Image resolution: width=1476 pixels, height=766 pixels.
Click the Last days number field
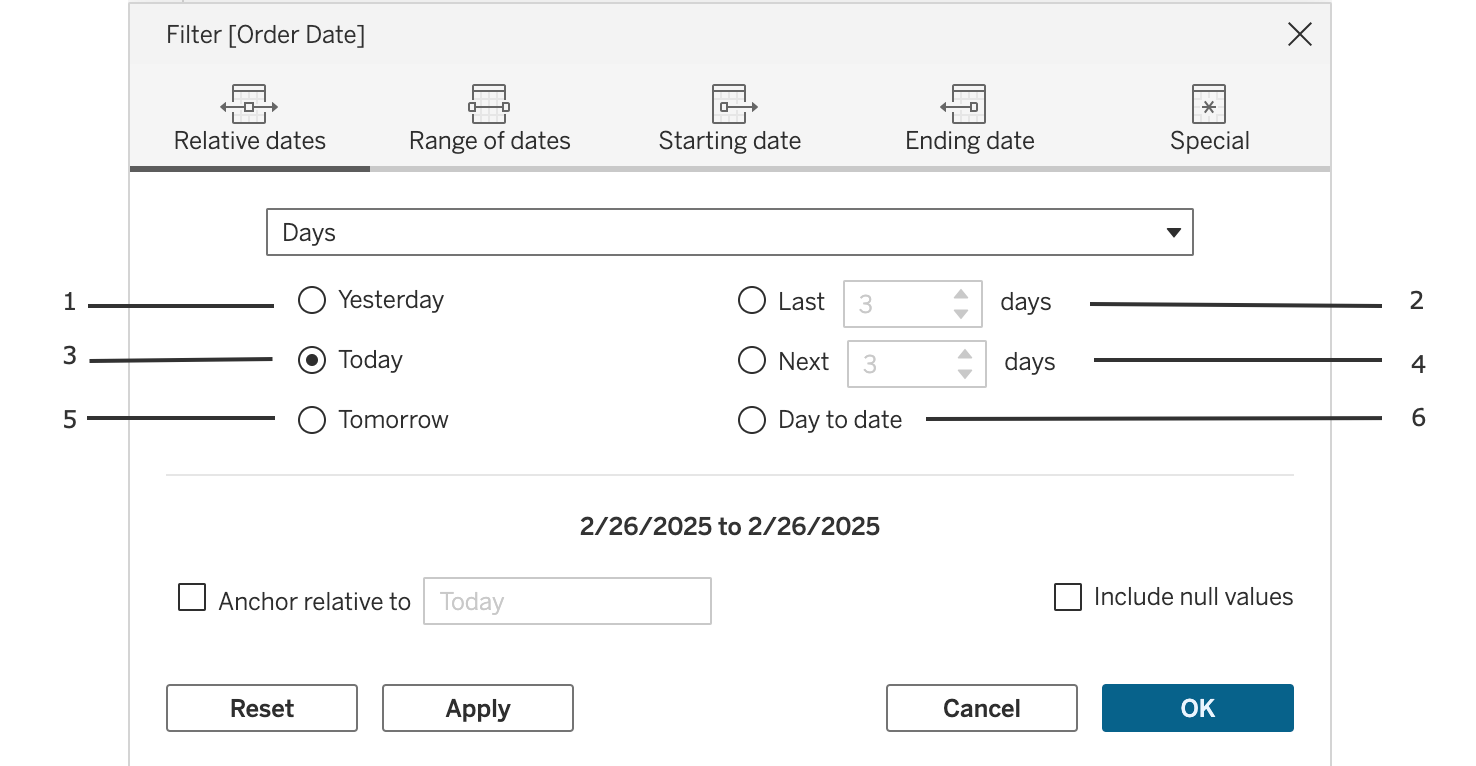point(913,304)
